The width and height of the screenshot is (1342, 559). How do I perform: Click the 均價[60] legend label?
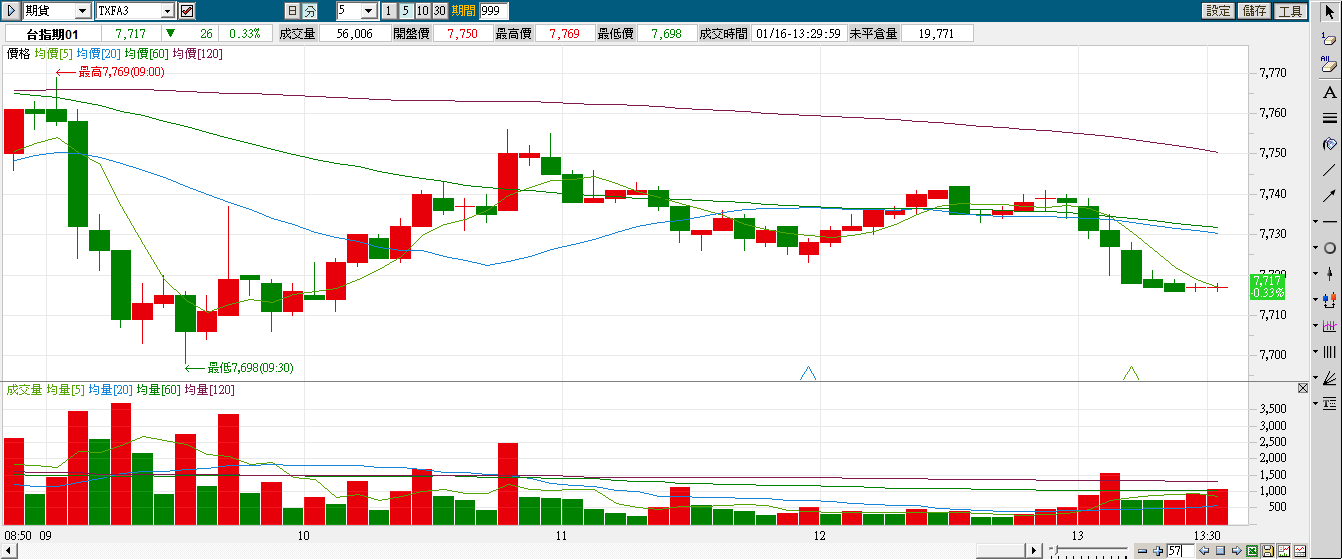click(144, 54)
